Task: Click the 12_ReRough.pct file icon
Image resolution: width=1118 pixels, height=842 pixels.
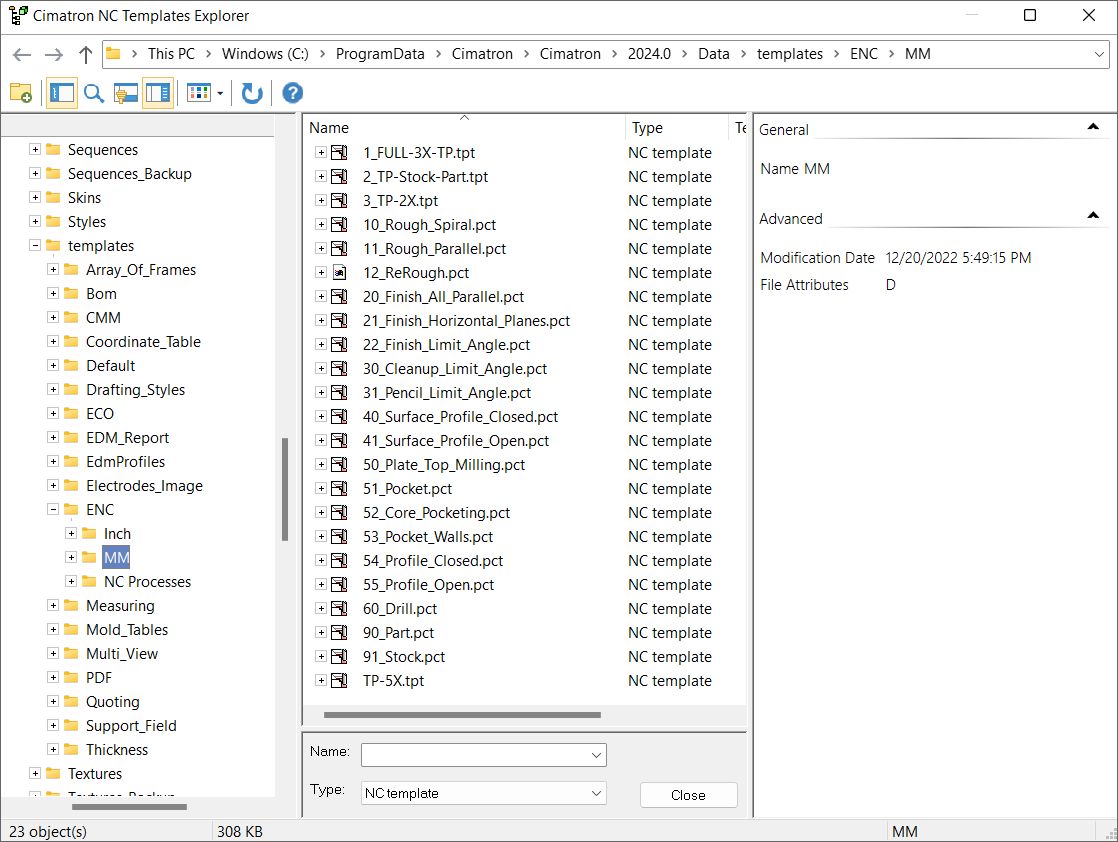Action: tap(339, 272)
